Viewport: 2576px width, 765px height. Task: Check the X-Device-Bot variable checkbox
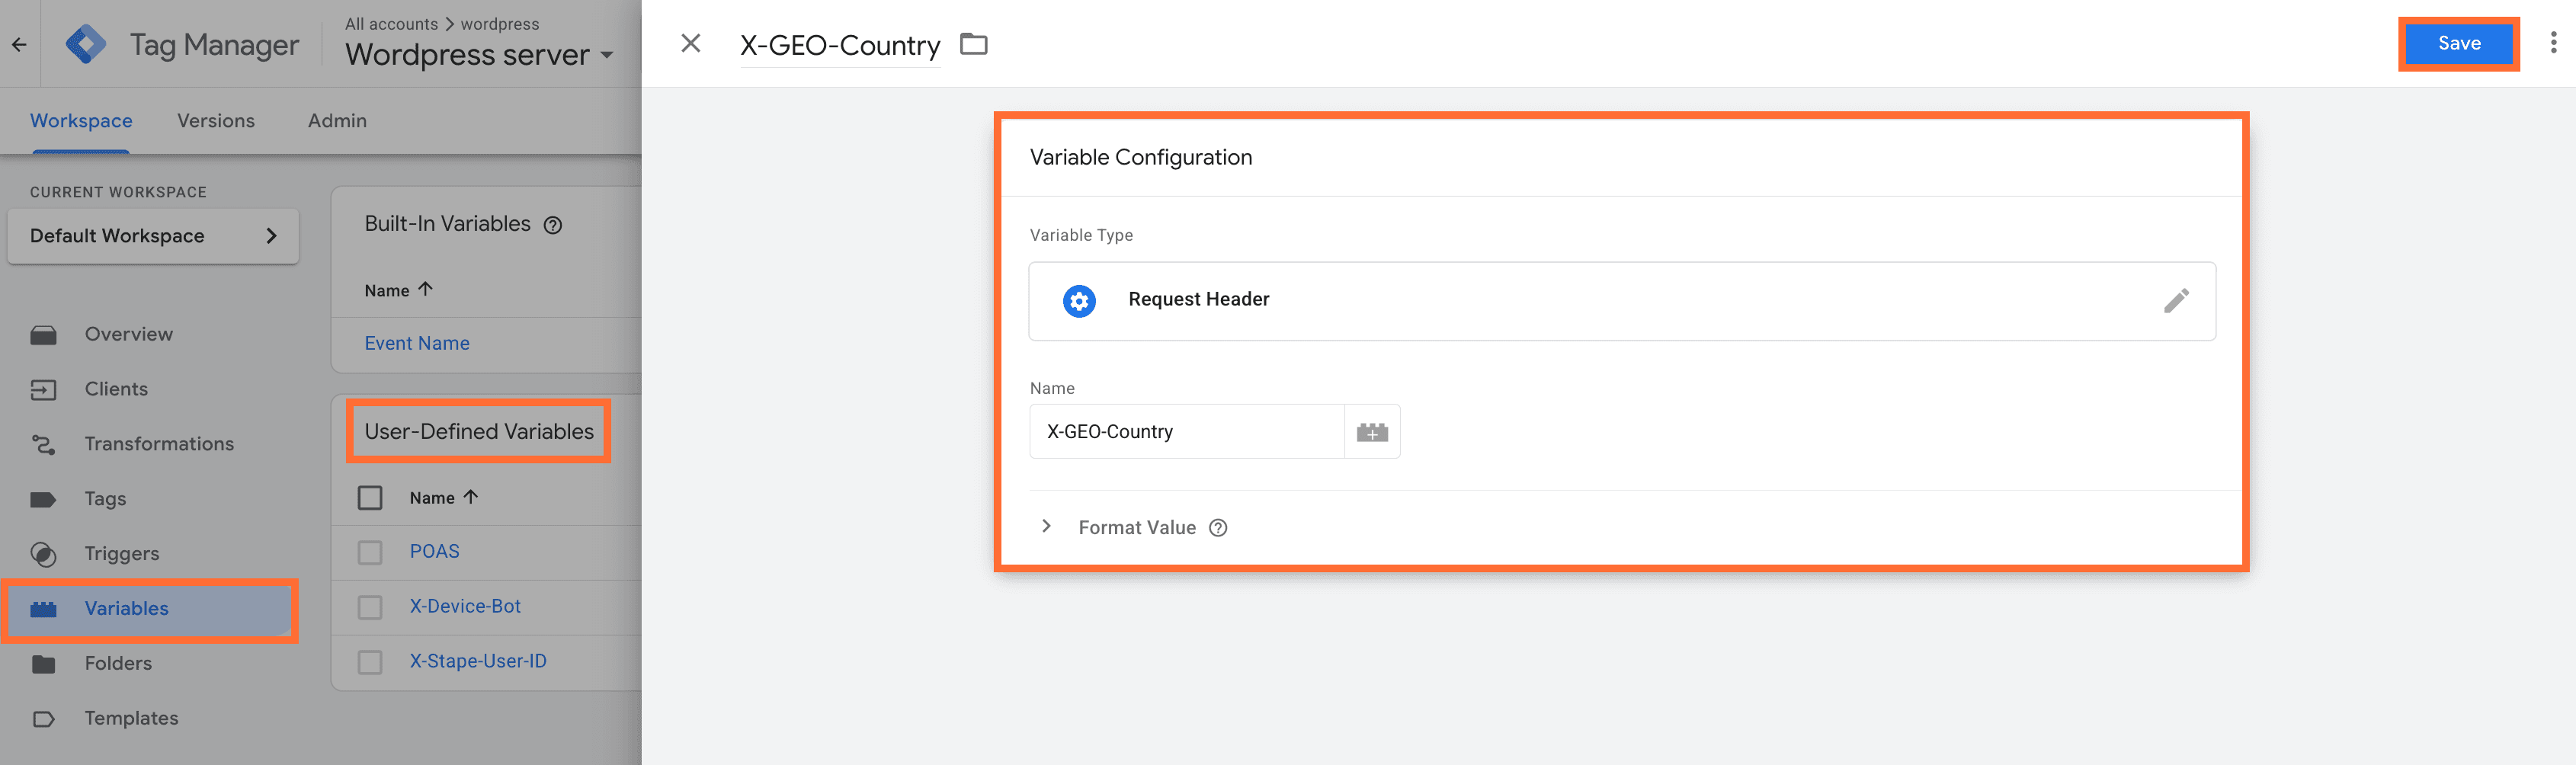coord(371,607)
